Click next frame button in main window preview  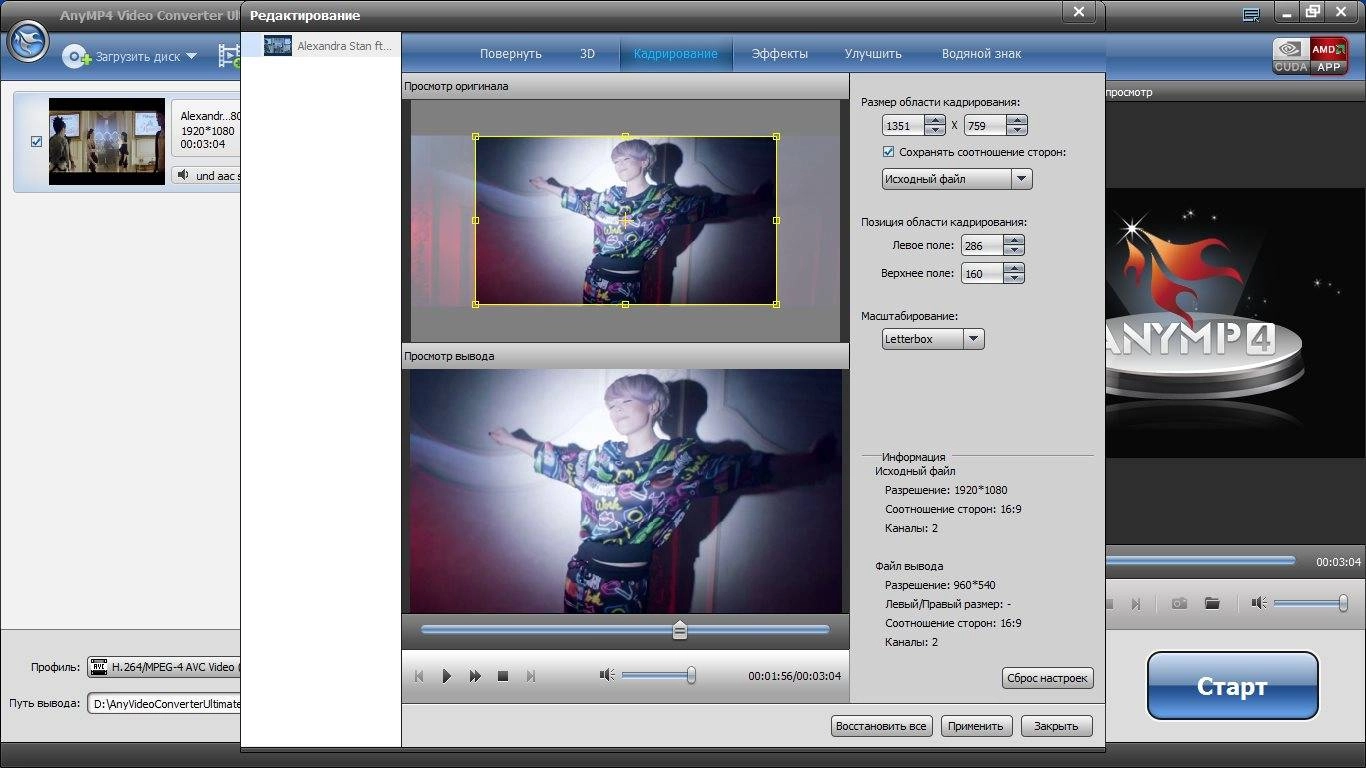pos(1135,604)
